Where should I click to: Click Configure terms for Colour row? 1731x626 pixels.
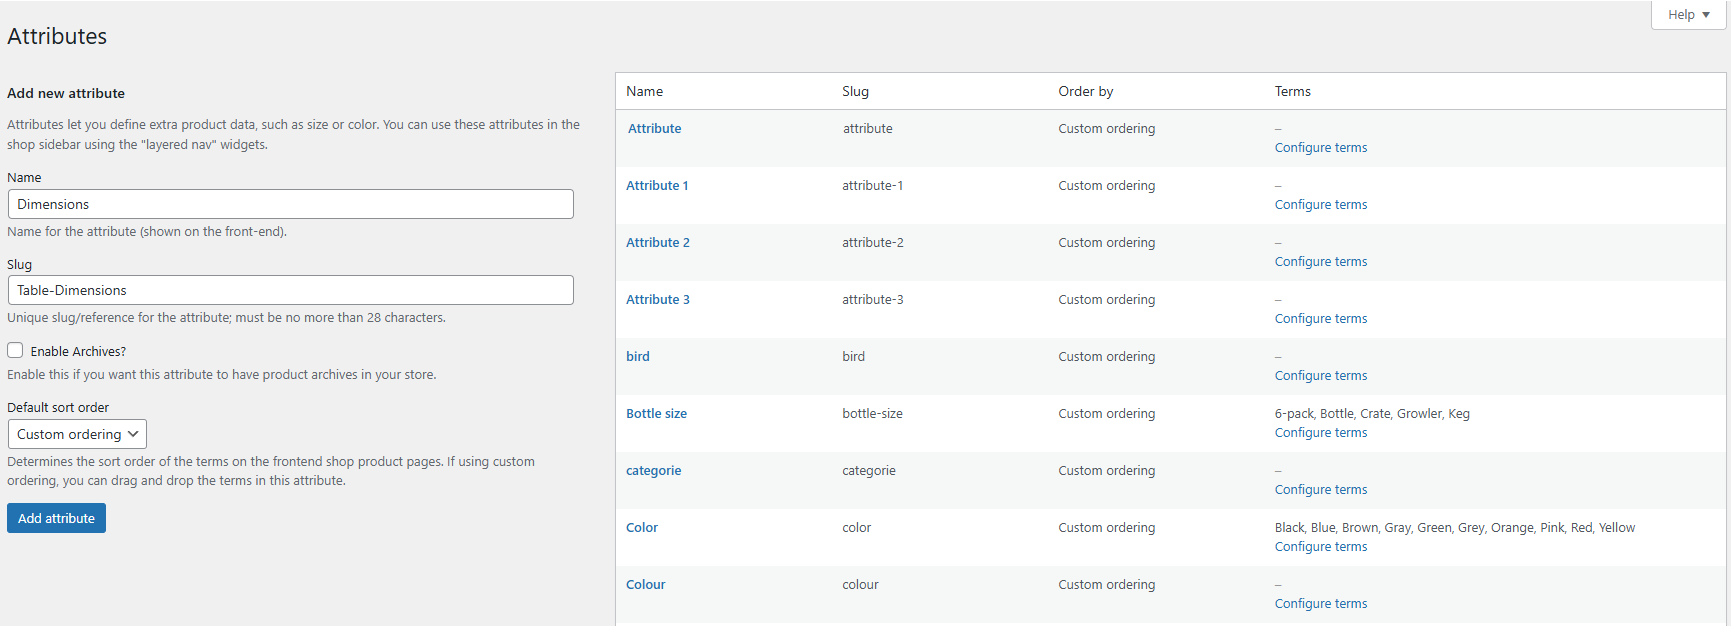click(1320, 604)
